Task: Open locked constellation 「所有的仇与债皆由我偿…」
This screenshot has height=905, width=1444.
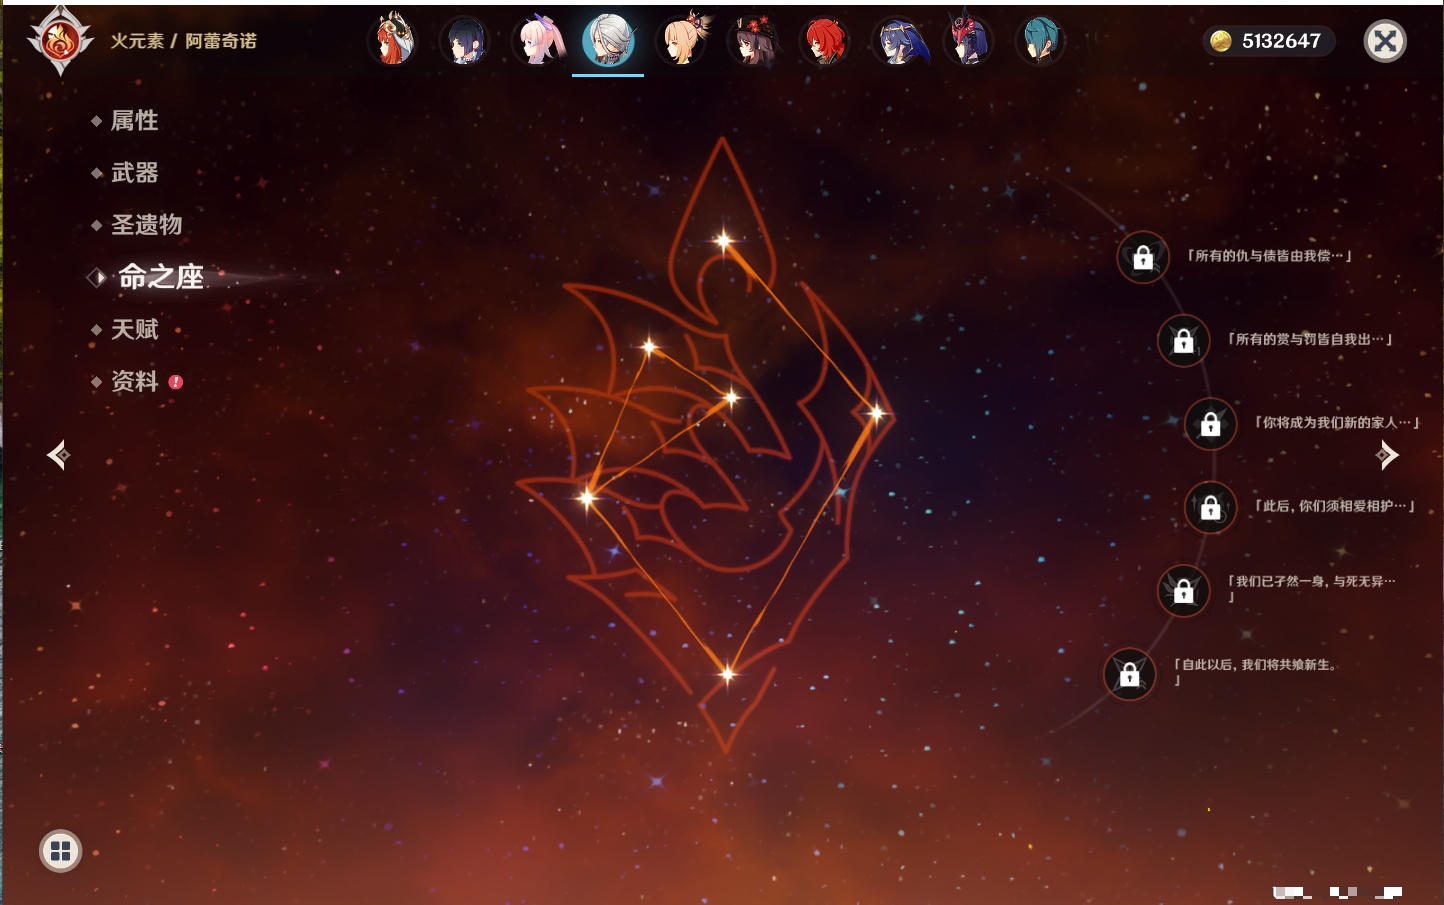Action: click(1143, 258)
